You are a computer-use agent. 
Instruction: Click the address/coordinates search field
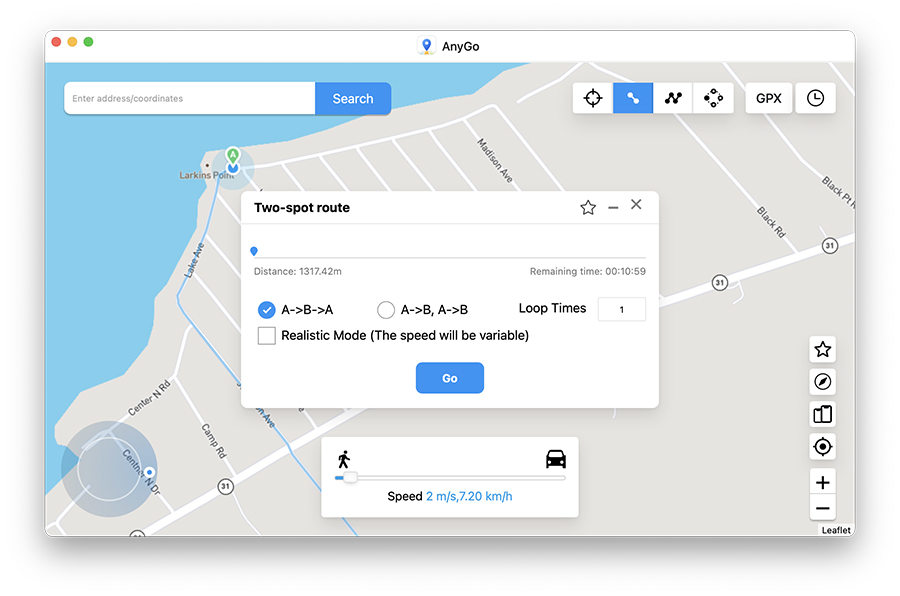[190, 99]
